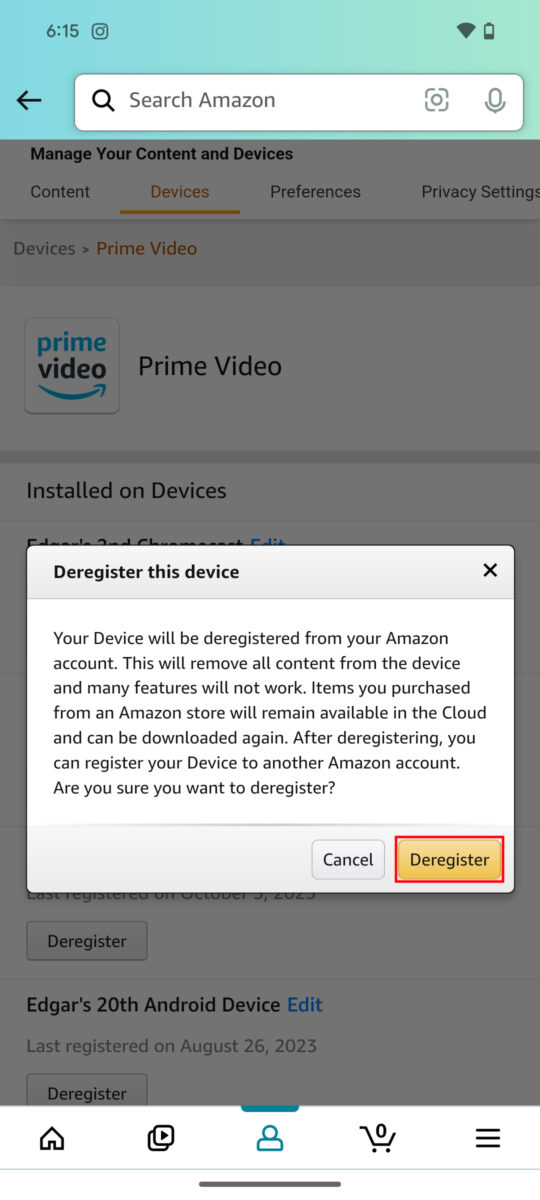This screenshot has width=540, height=1200.
Task: Switch to the Content tab
Action: click(x=60, y=192)
